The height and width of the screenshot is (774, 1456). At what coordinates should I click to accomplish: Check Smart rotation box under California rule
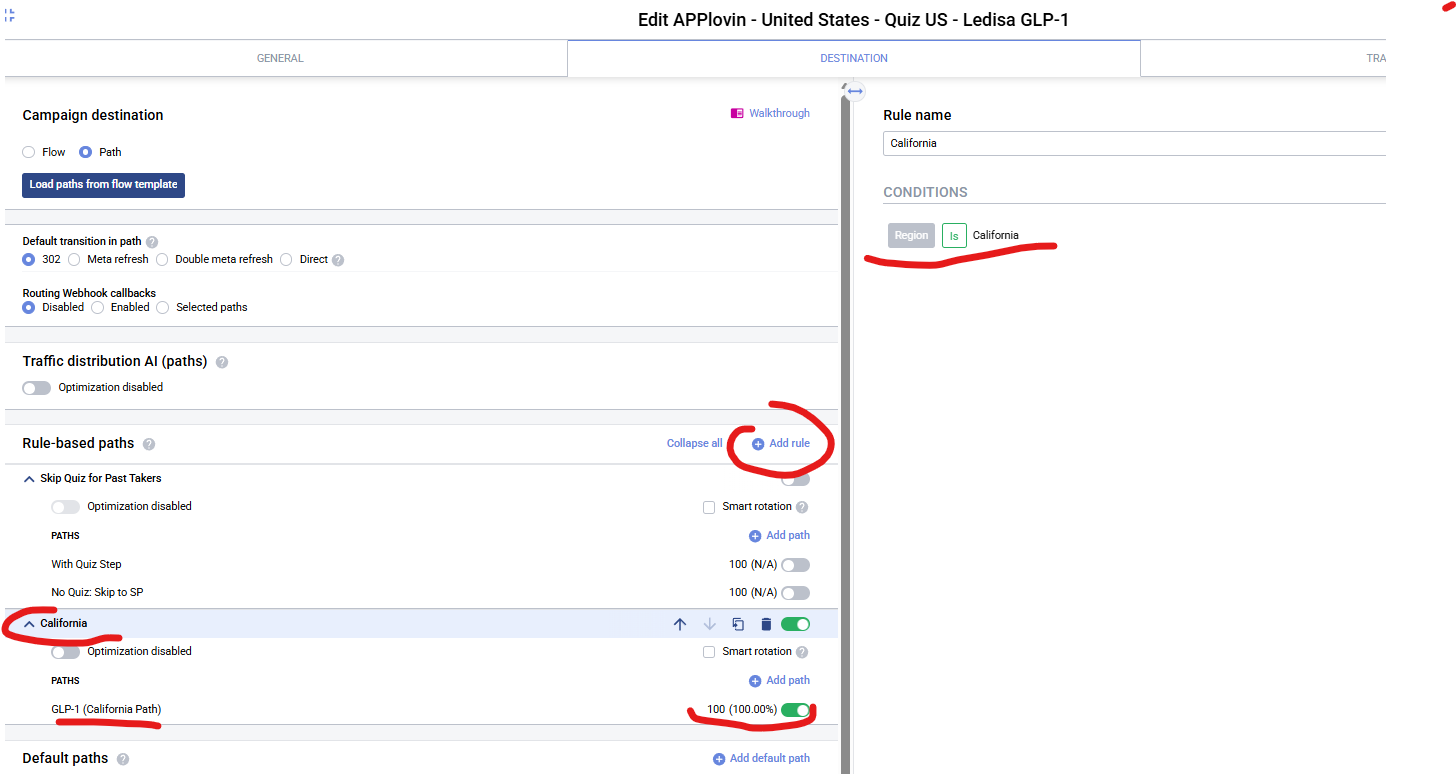pyautogui.click(x=709, y=652)
